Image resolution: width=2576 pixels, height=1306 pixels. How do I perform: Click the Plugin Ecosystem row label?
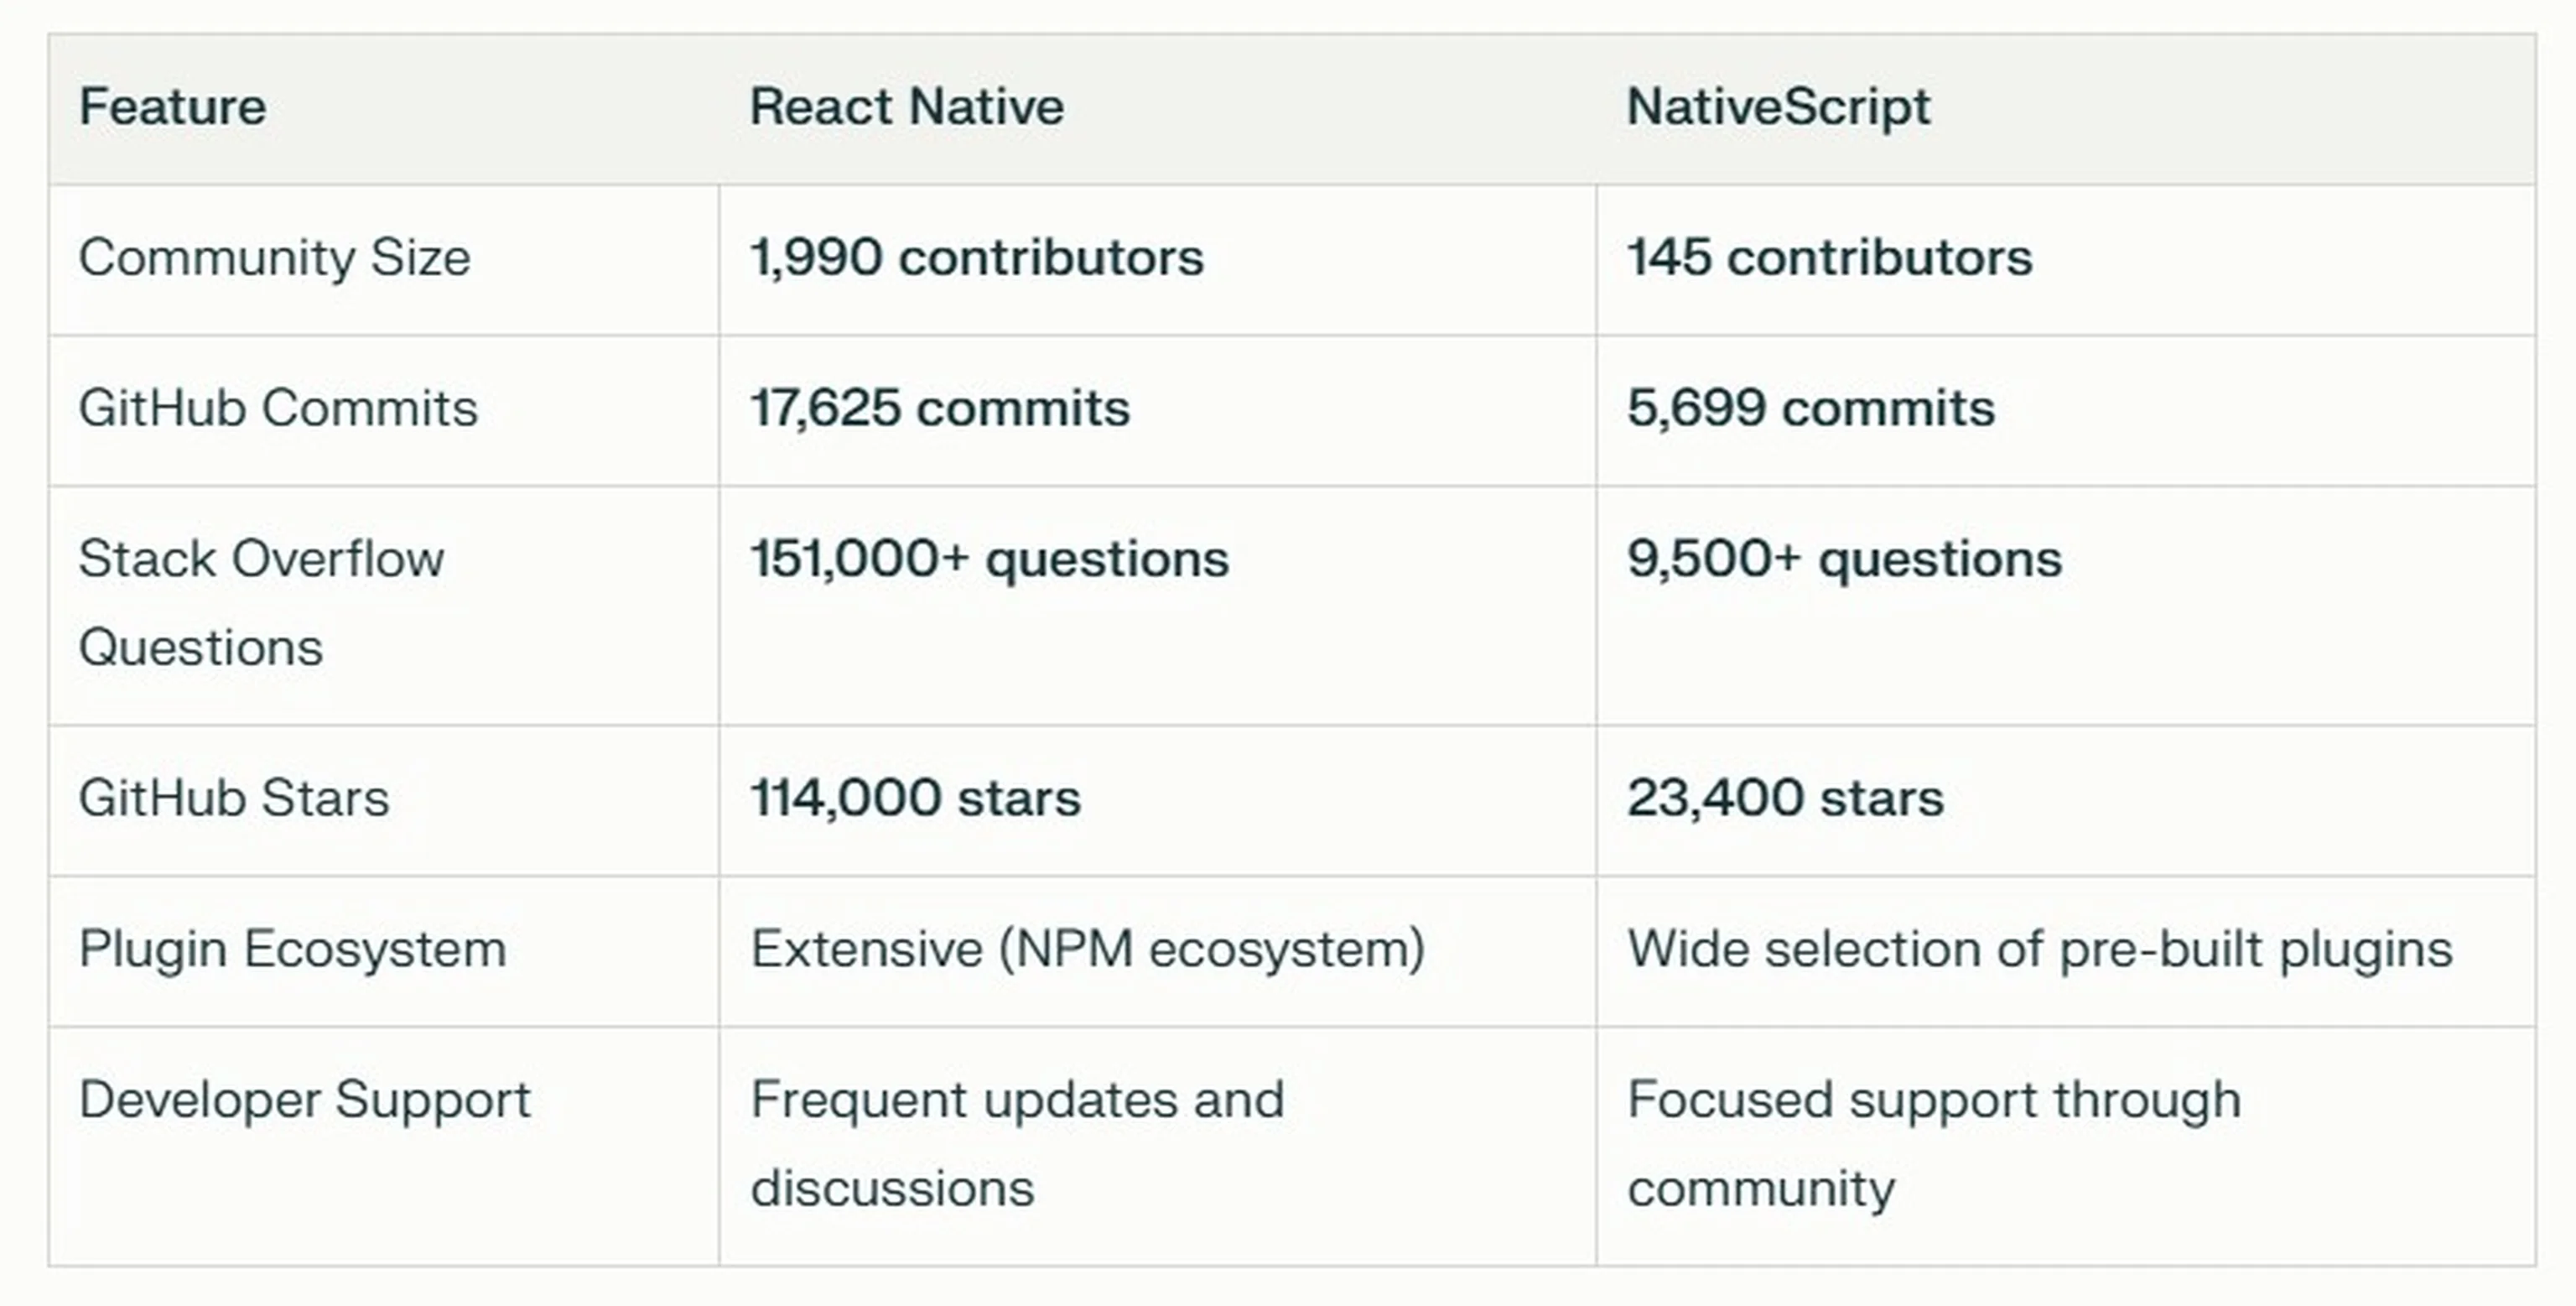point(292,948)
